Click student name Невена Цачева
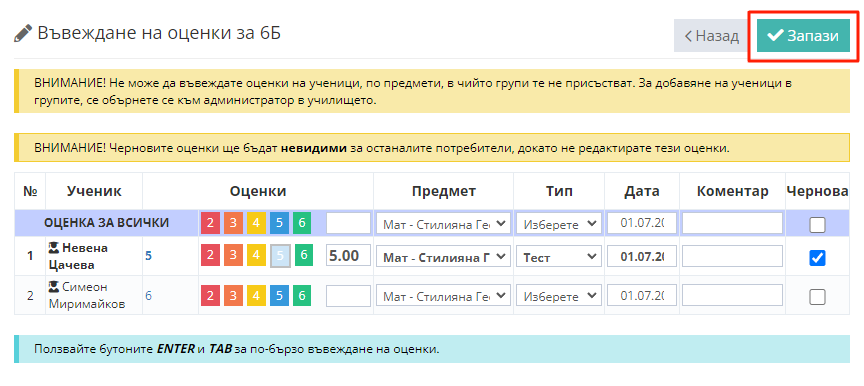The image size is (864, 386). [x=79, y=257]
